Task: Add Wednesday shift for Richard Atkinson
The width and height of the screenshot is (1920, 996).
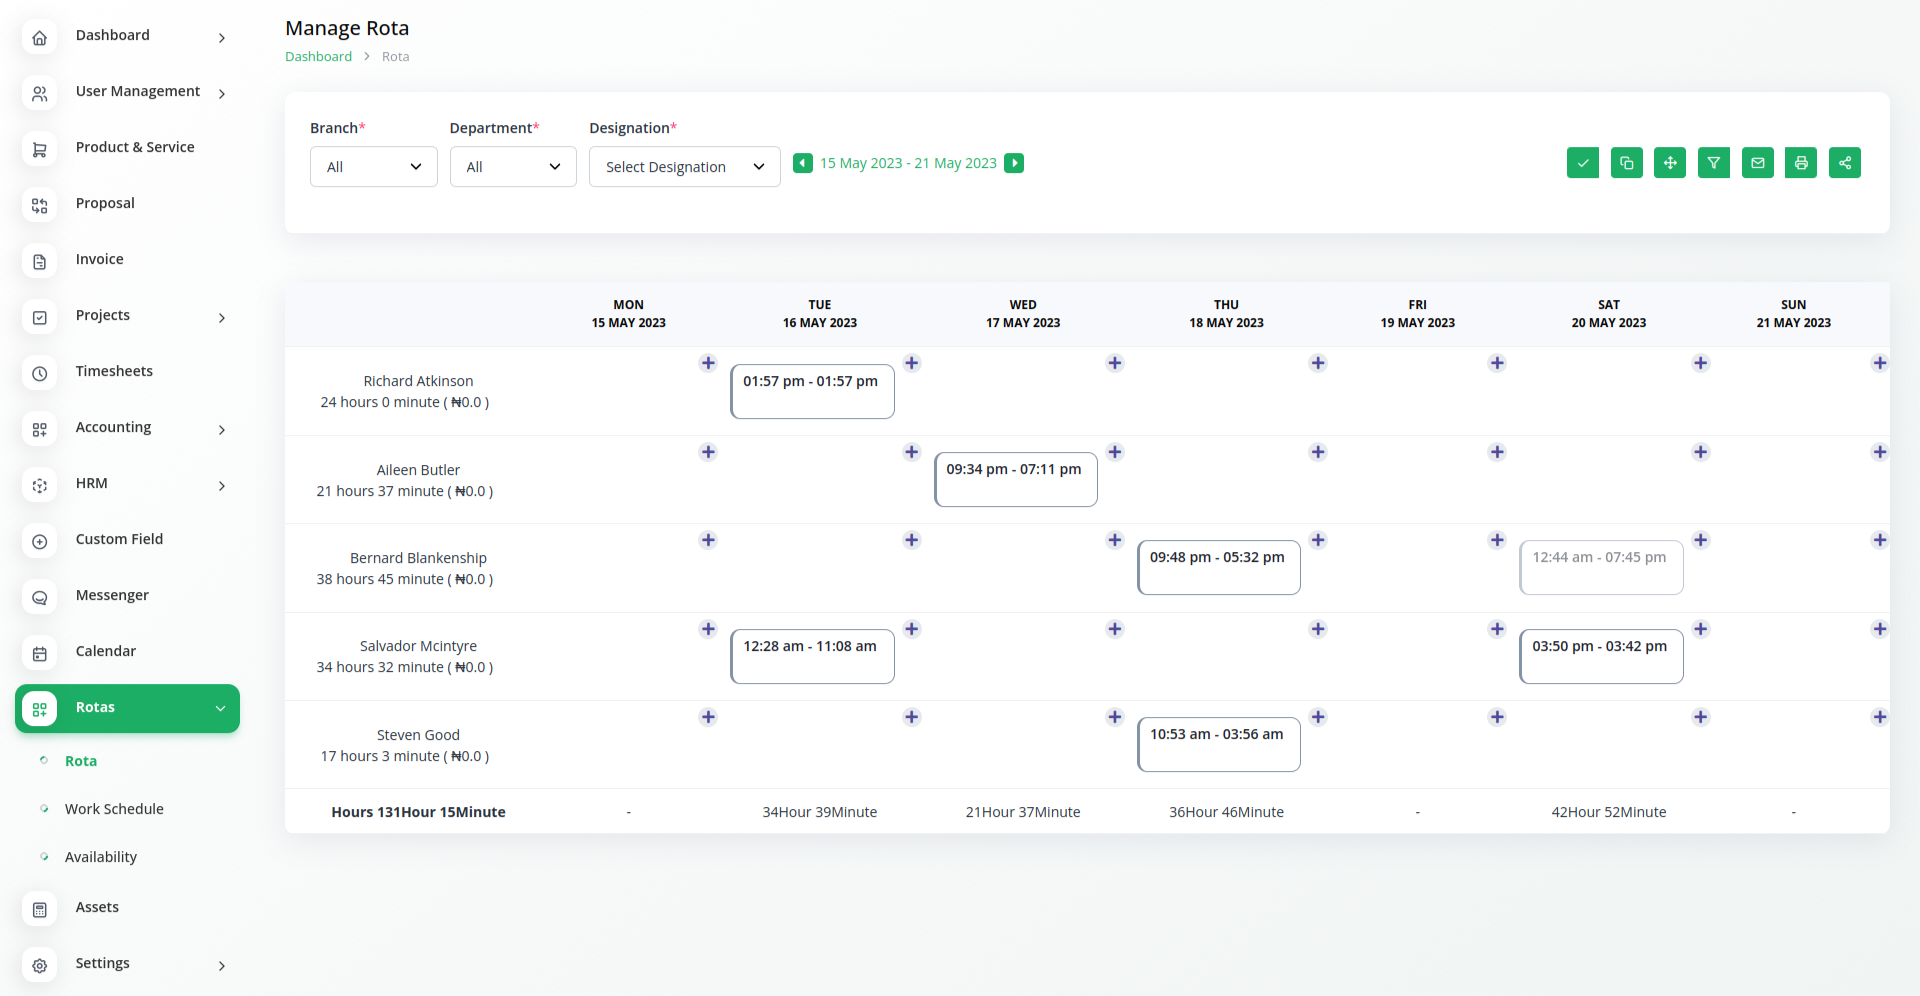Action: [x=1115, y=363]
